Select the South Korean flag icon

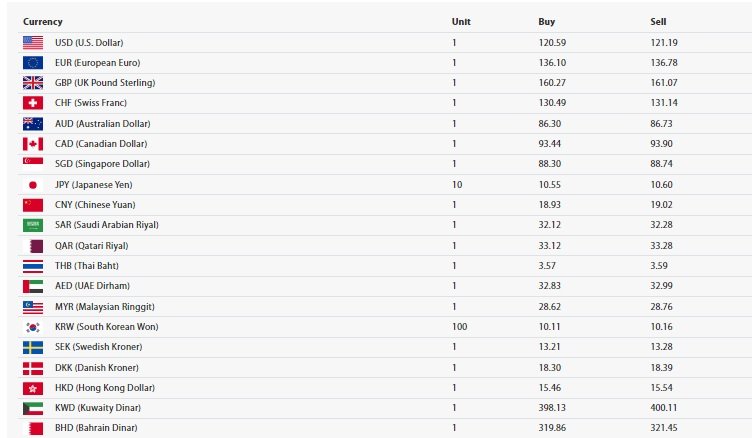pyautogui.click(x=33, y=327)
